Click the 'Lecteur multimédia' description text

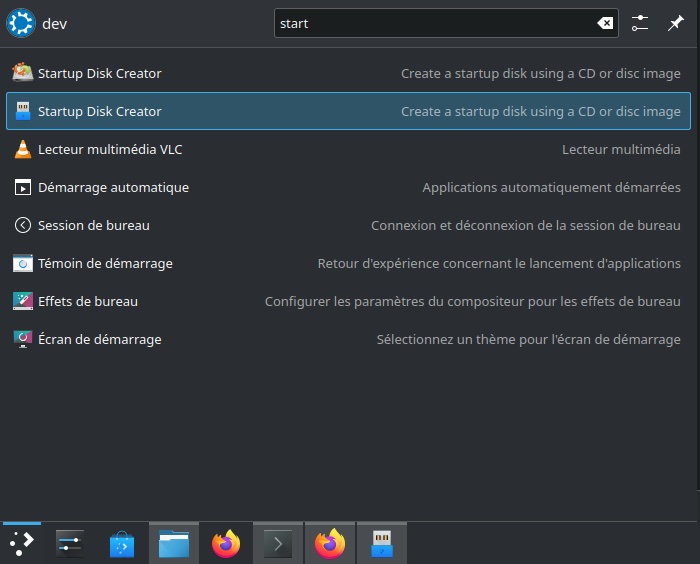pos(621,150)
